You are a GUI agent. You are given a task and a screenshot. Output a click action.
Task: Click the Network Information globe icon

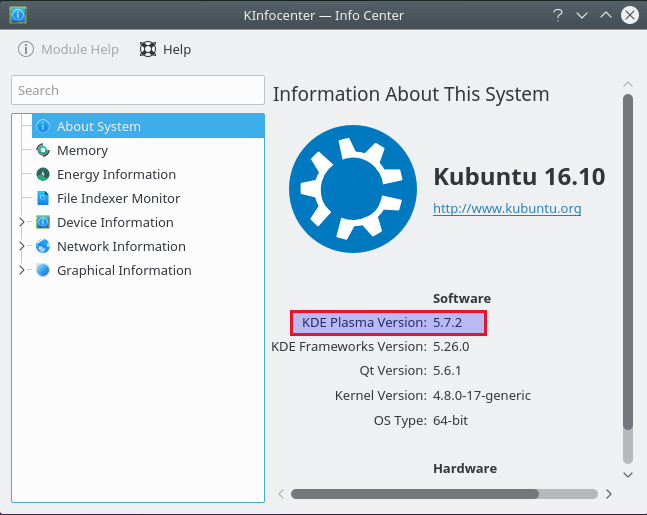[43, 246]
